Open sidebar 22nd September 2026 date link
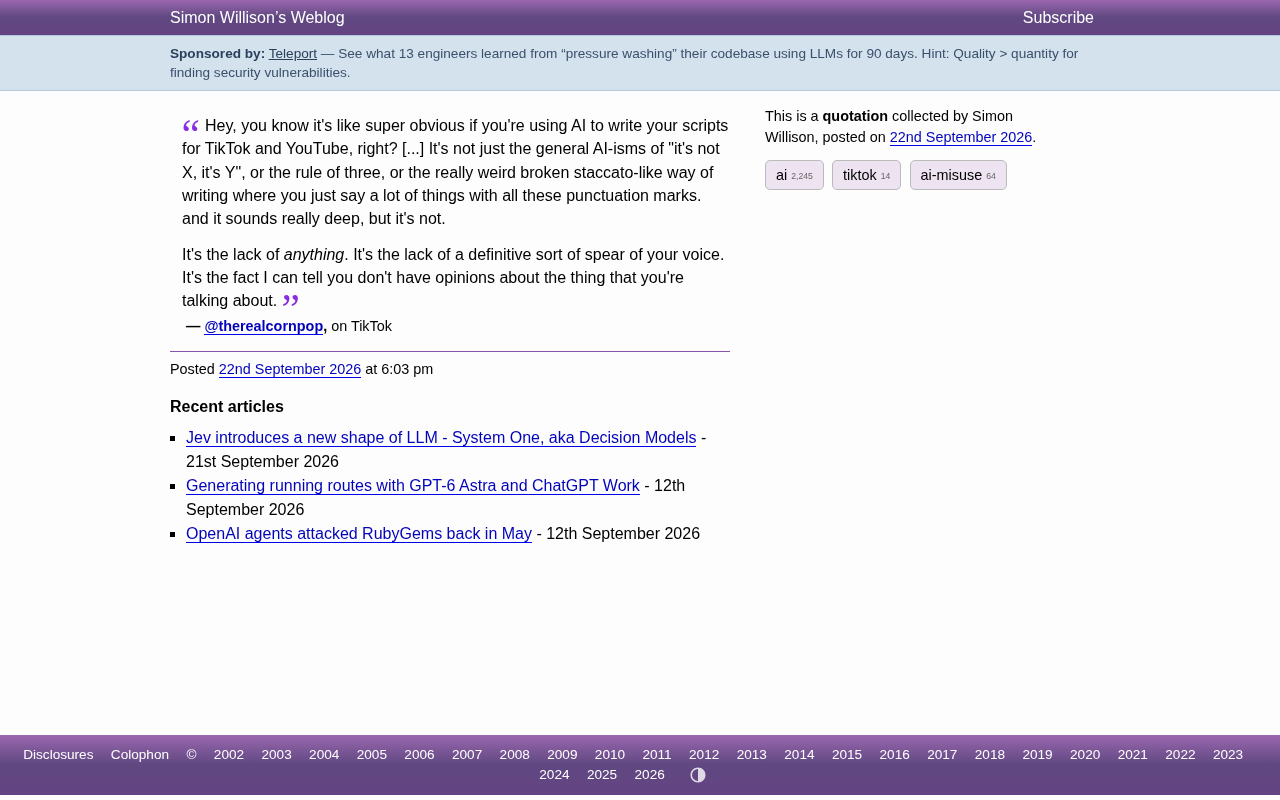1280x800 pixels. [961, 137]
